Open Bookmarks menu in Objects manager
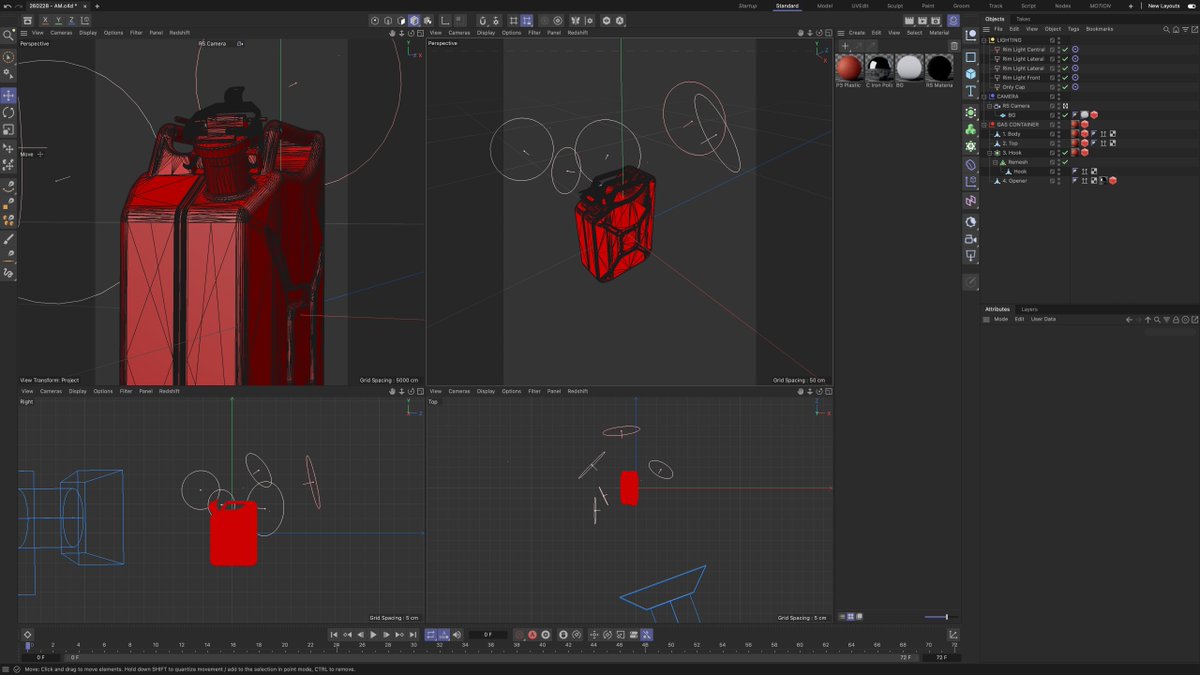Viewport: 1200px width, 675px height. click(x=1099, y=29)
